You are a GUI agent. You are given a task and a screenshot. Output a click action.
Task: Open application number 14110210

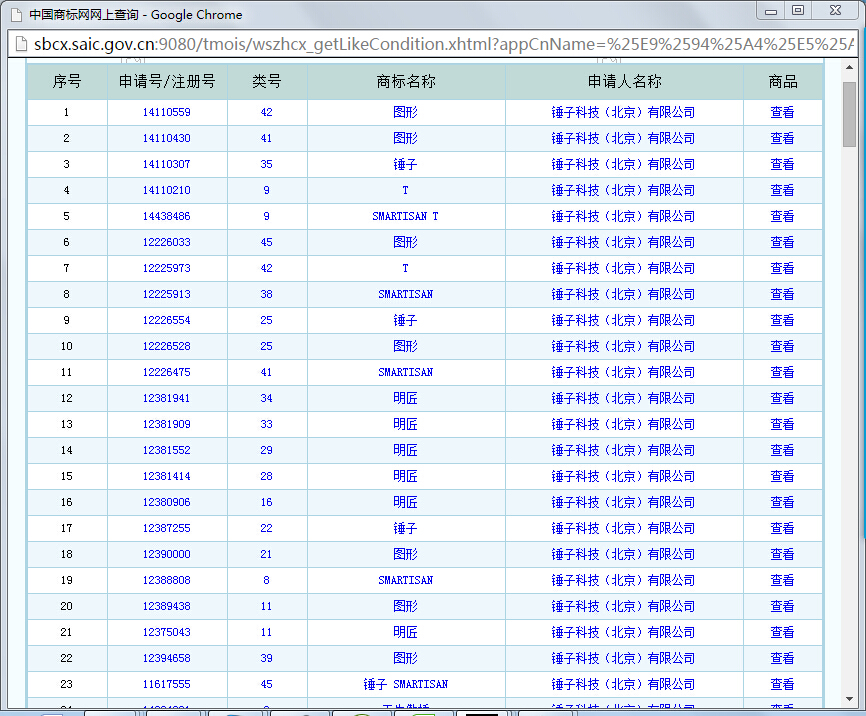[167, 190]
